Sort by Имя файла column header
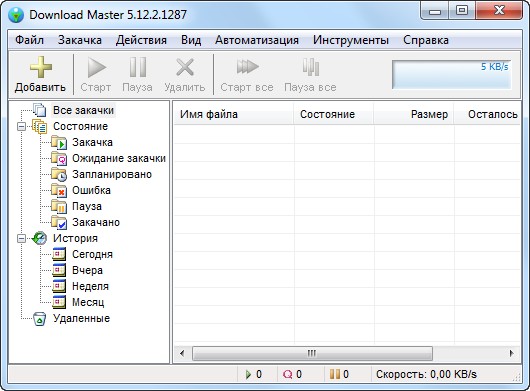 click(x=234, y=114)
